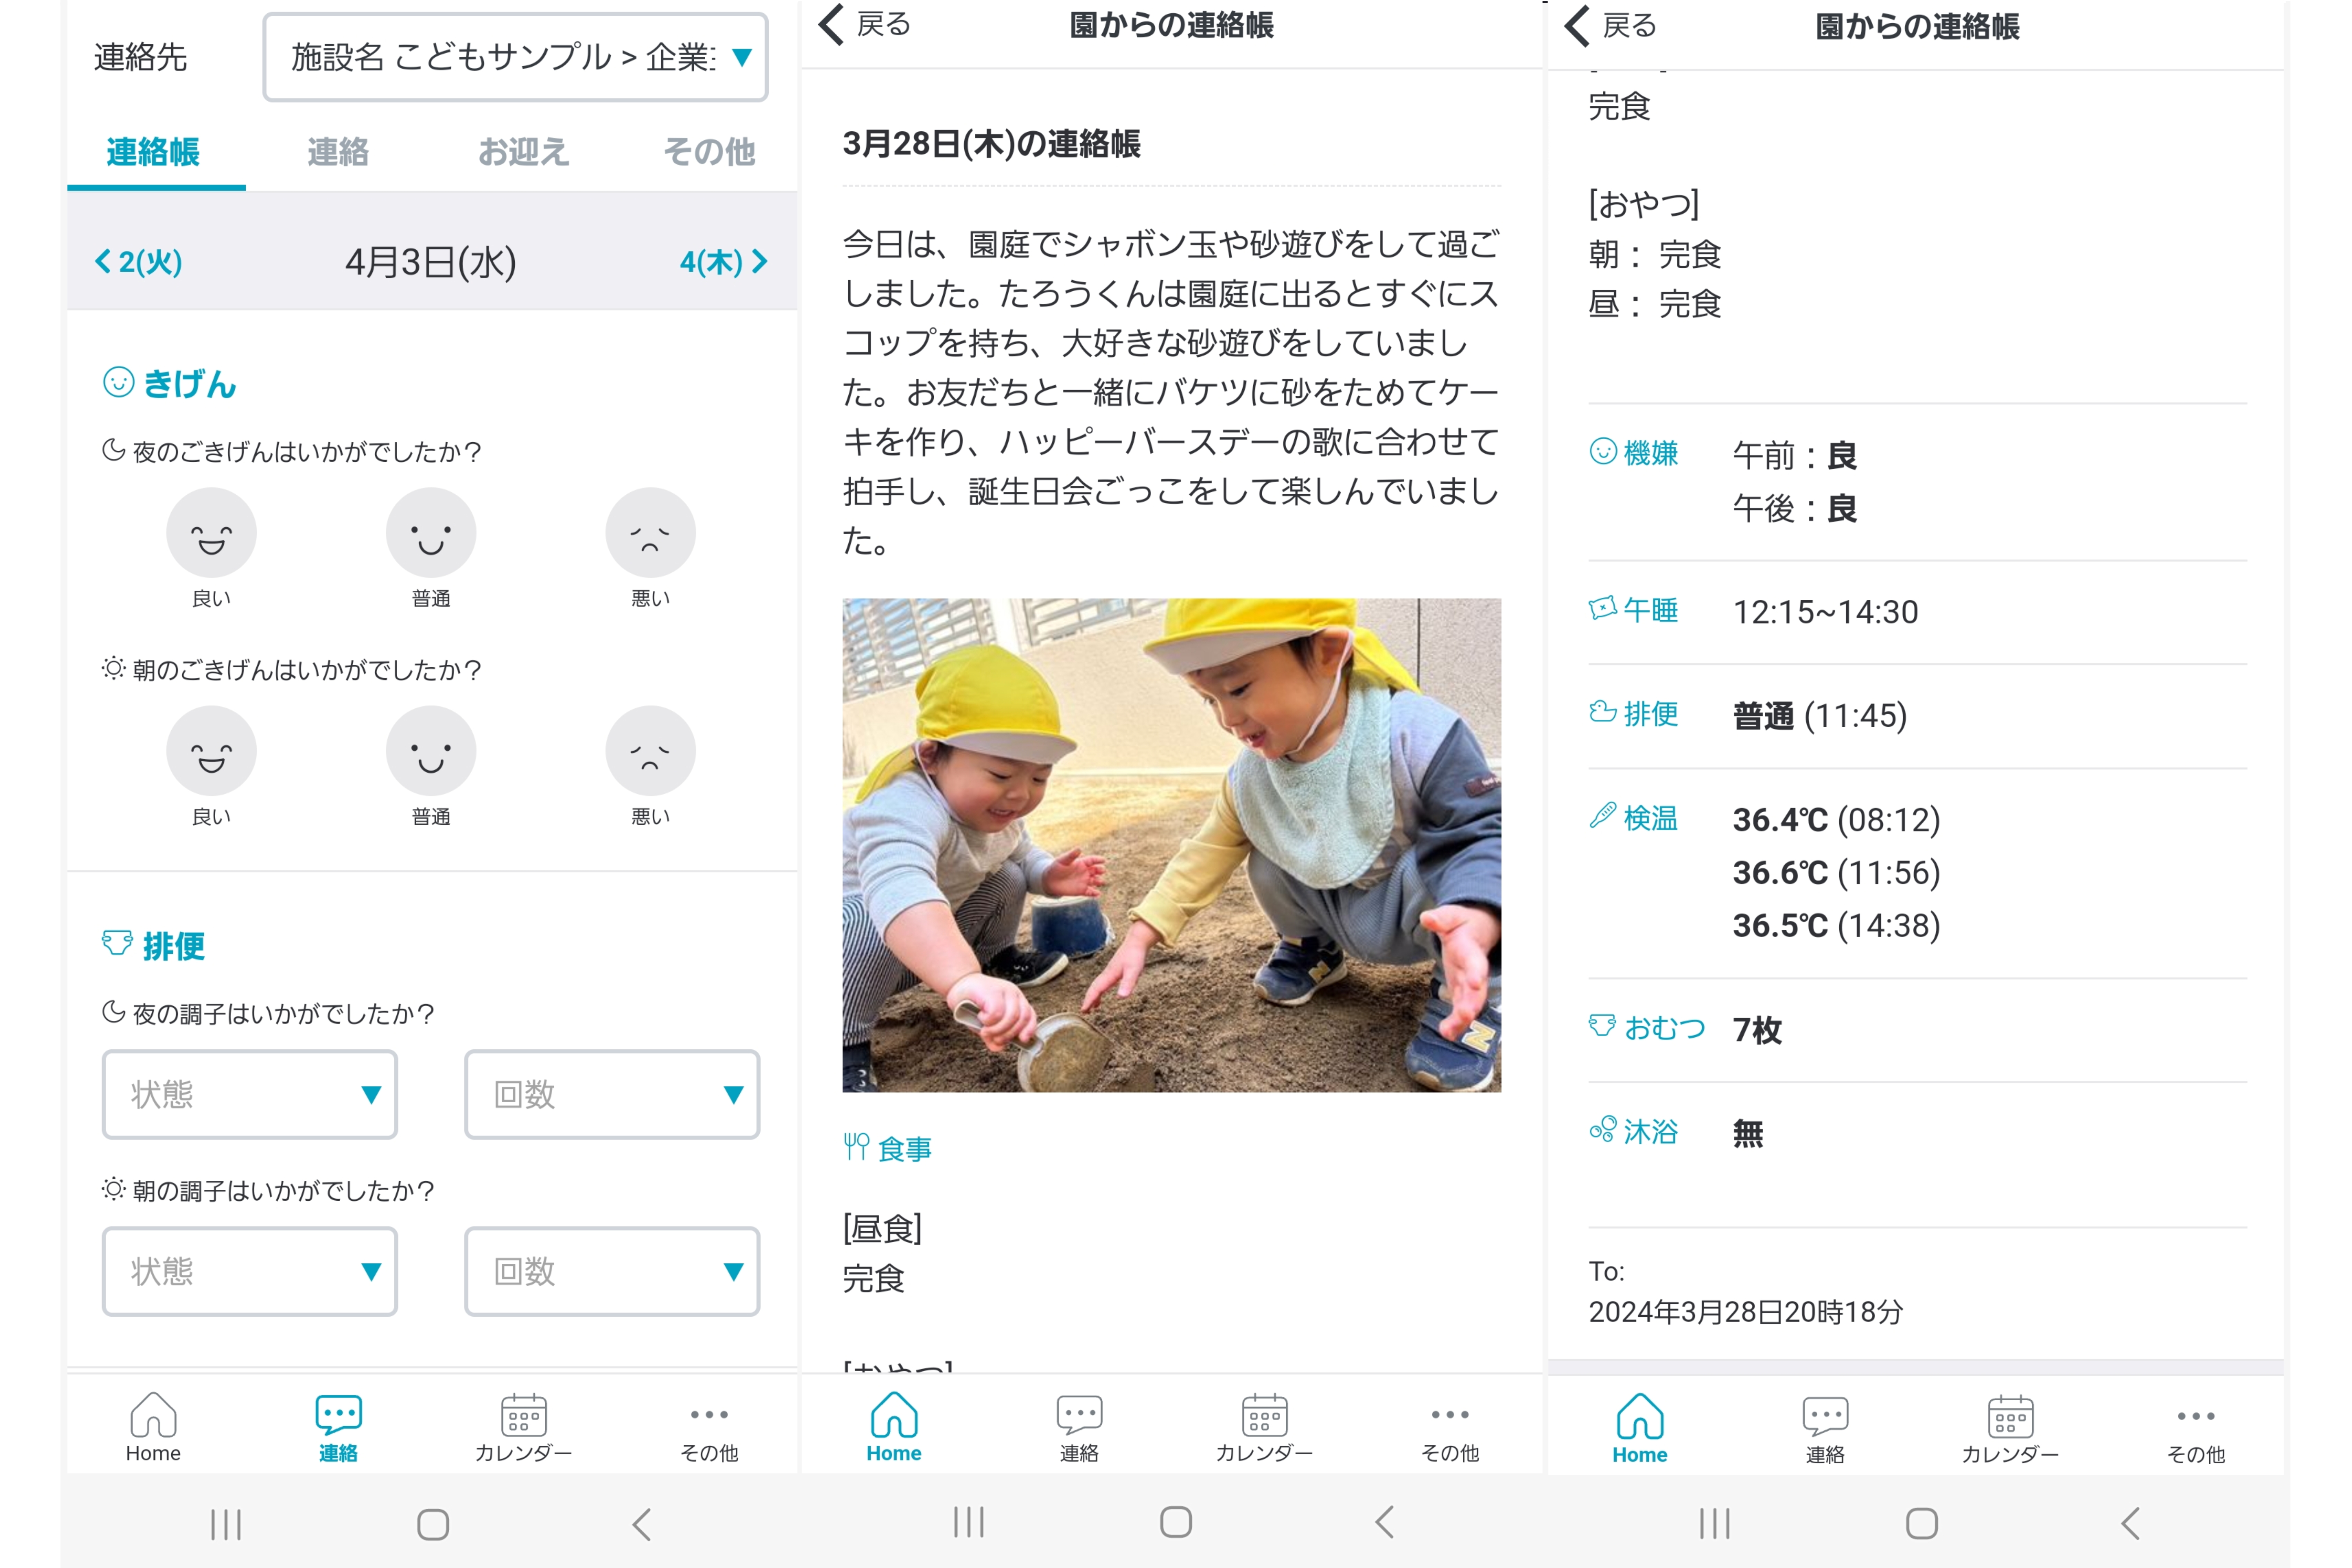Tap the 排便 icon label in right screen
Screen dimensions: 2352x1568
pyautogui.click(x=1634, y=713)
